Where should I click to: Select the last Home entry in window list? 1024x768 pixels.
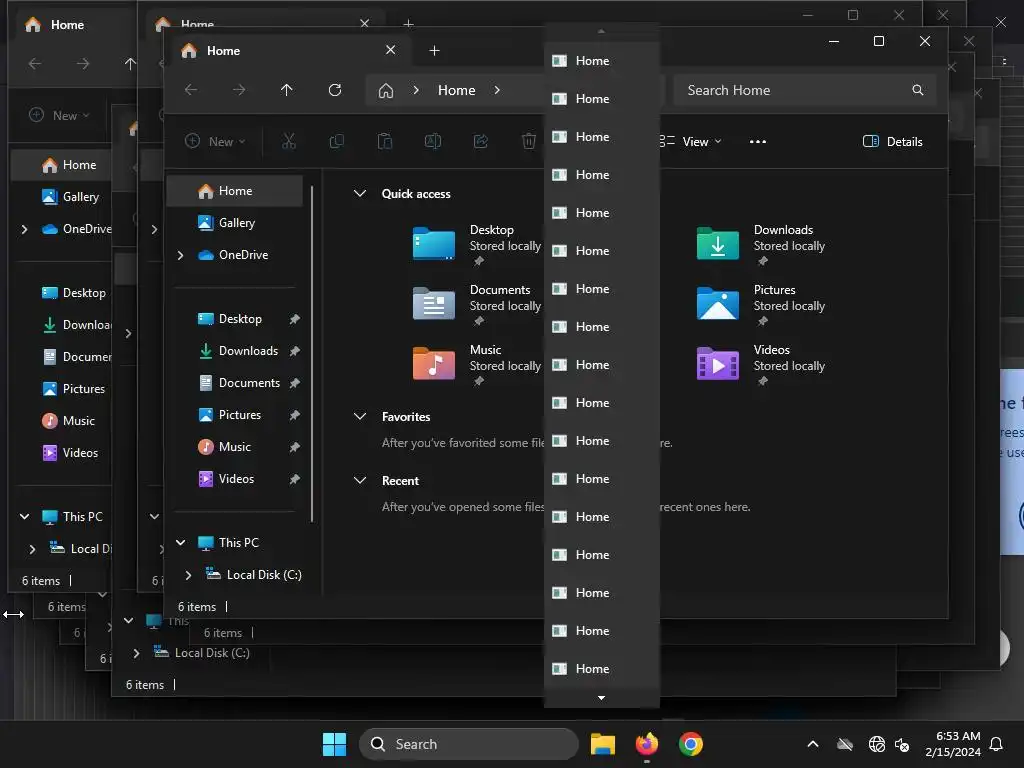601,669
